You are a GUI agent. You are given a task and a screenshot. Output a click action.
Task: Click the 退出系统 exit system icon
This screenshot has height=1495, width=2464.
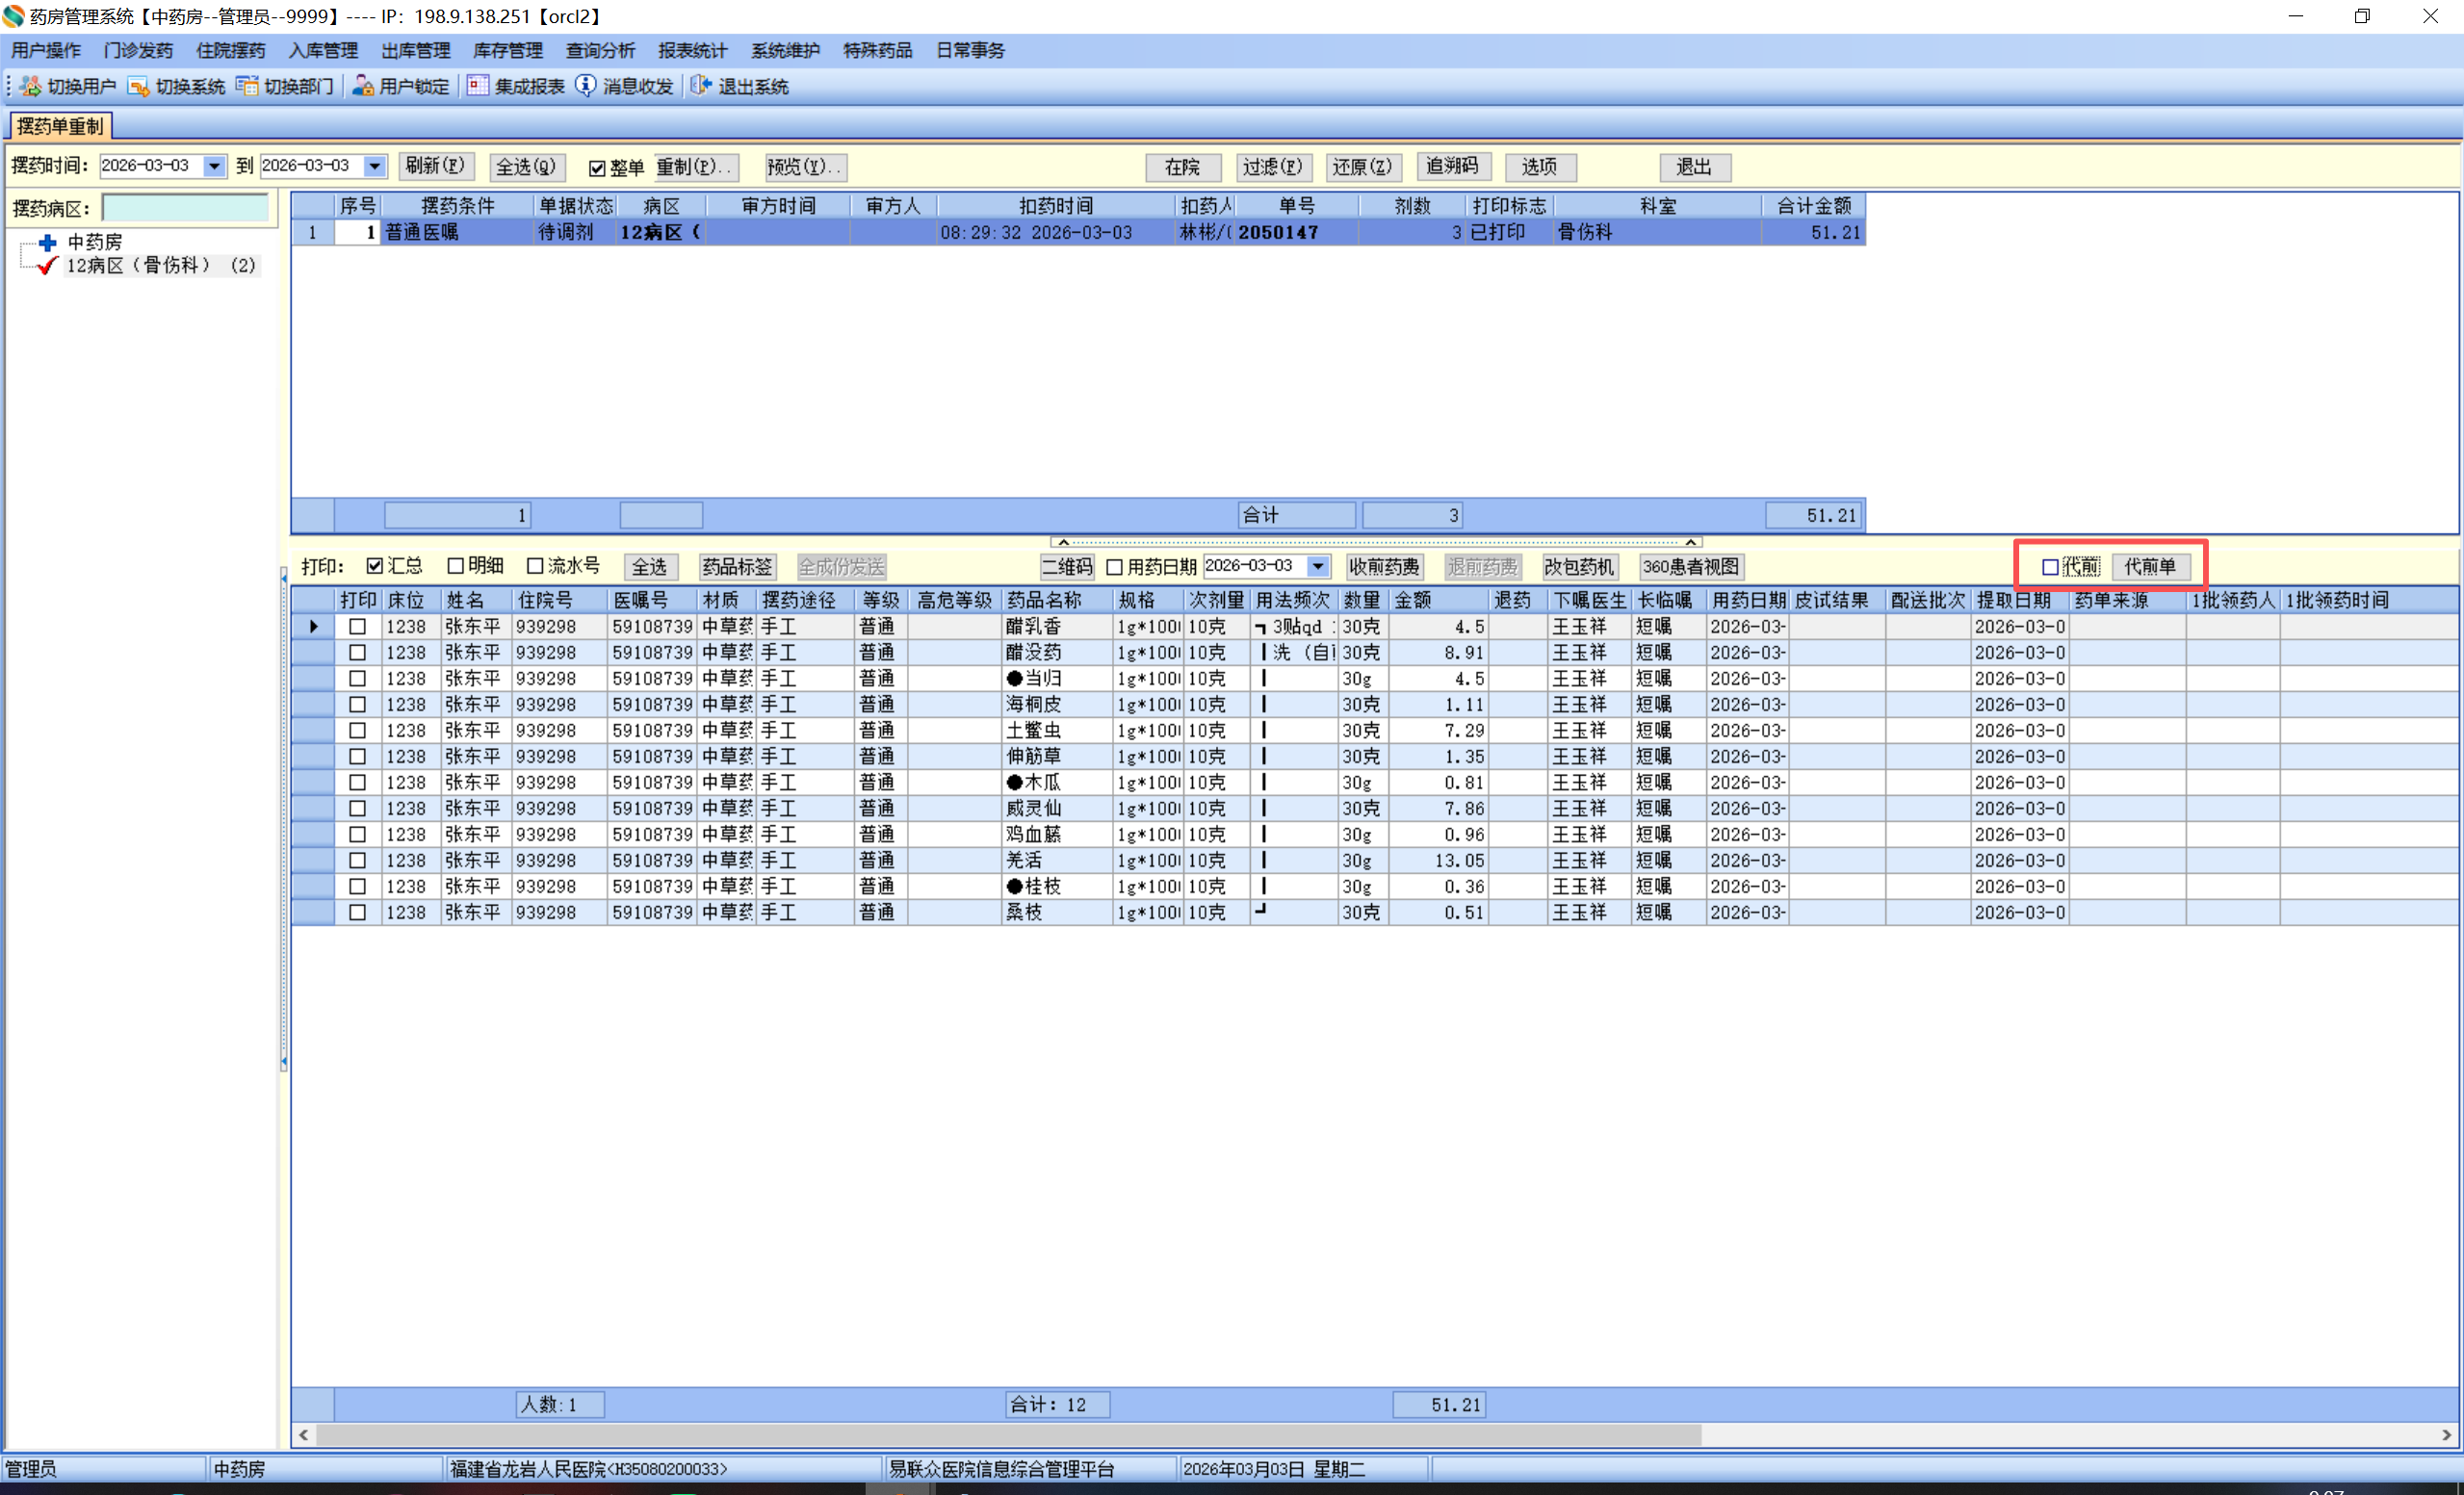coord(701,87)
